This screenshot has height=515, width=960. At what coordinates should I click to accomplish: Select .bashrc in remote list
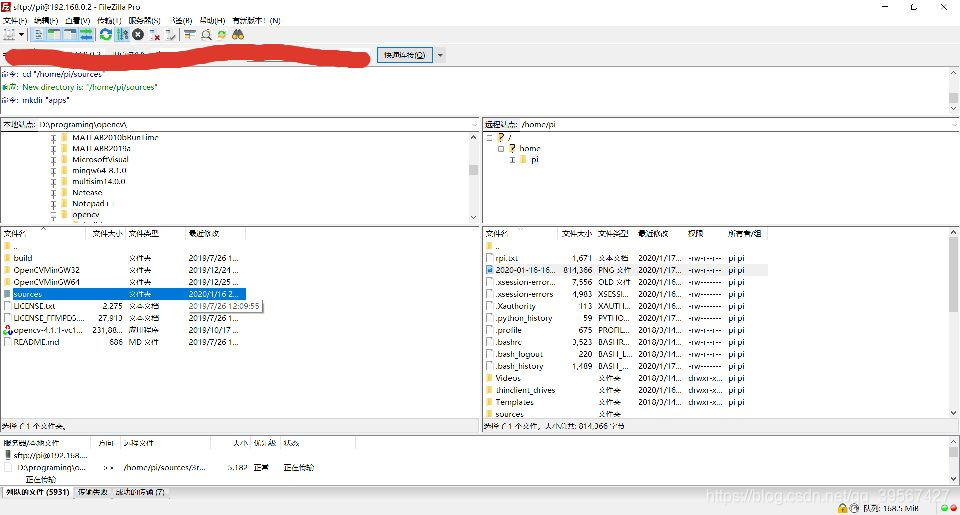[x=509, y=342]
